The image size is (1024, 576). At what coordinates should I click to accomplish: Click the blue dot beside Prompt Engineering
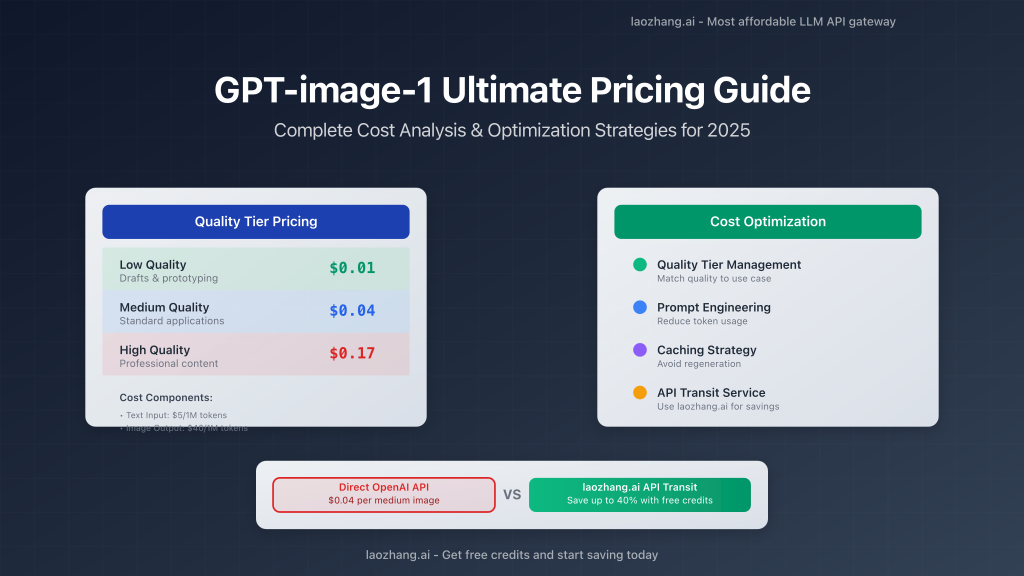click(x=640, y=307)
